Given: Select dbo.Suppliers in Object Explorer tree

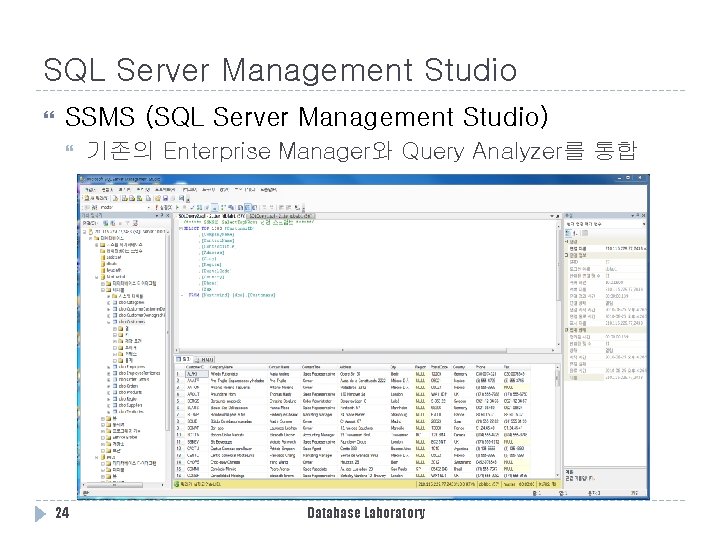Looking at the screenshot, I should [130, 405].
